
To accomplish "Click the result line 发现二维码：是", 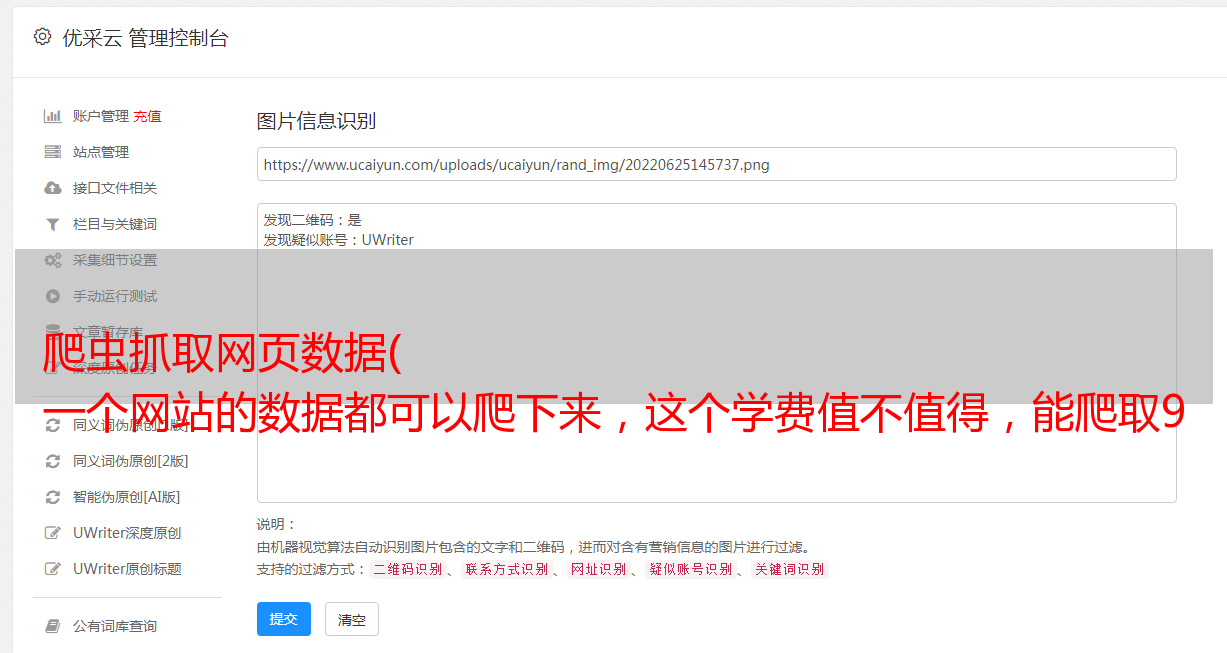I will [x=313, y=220].
